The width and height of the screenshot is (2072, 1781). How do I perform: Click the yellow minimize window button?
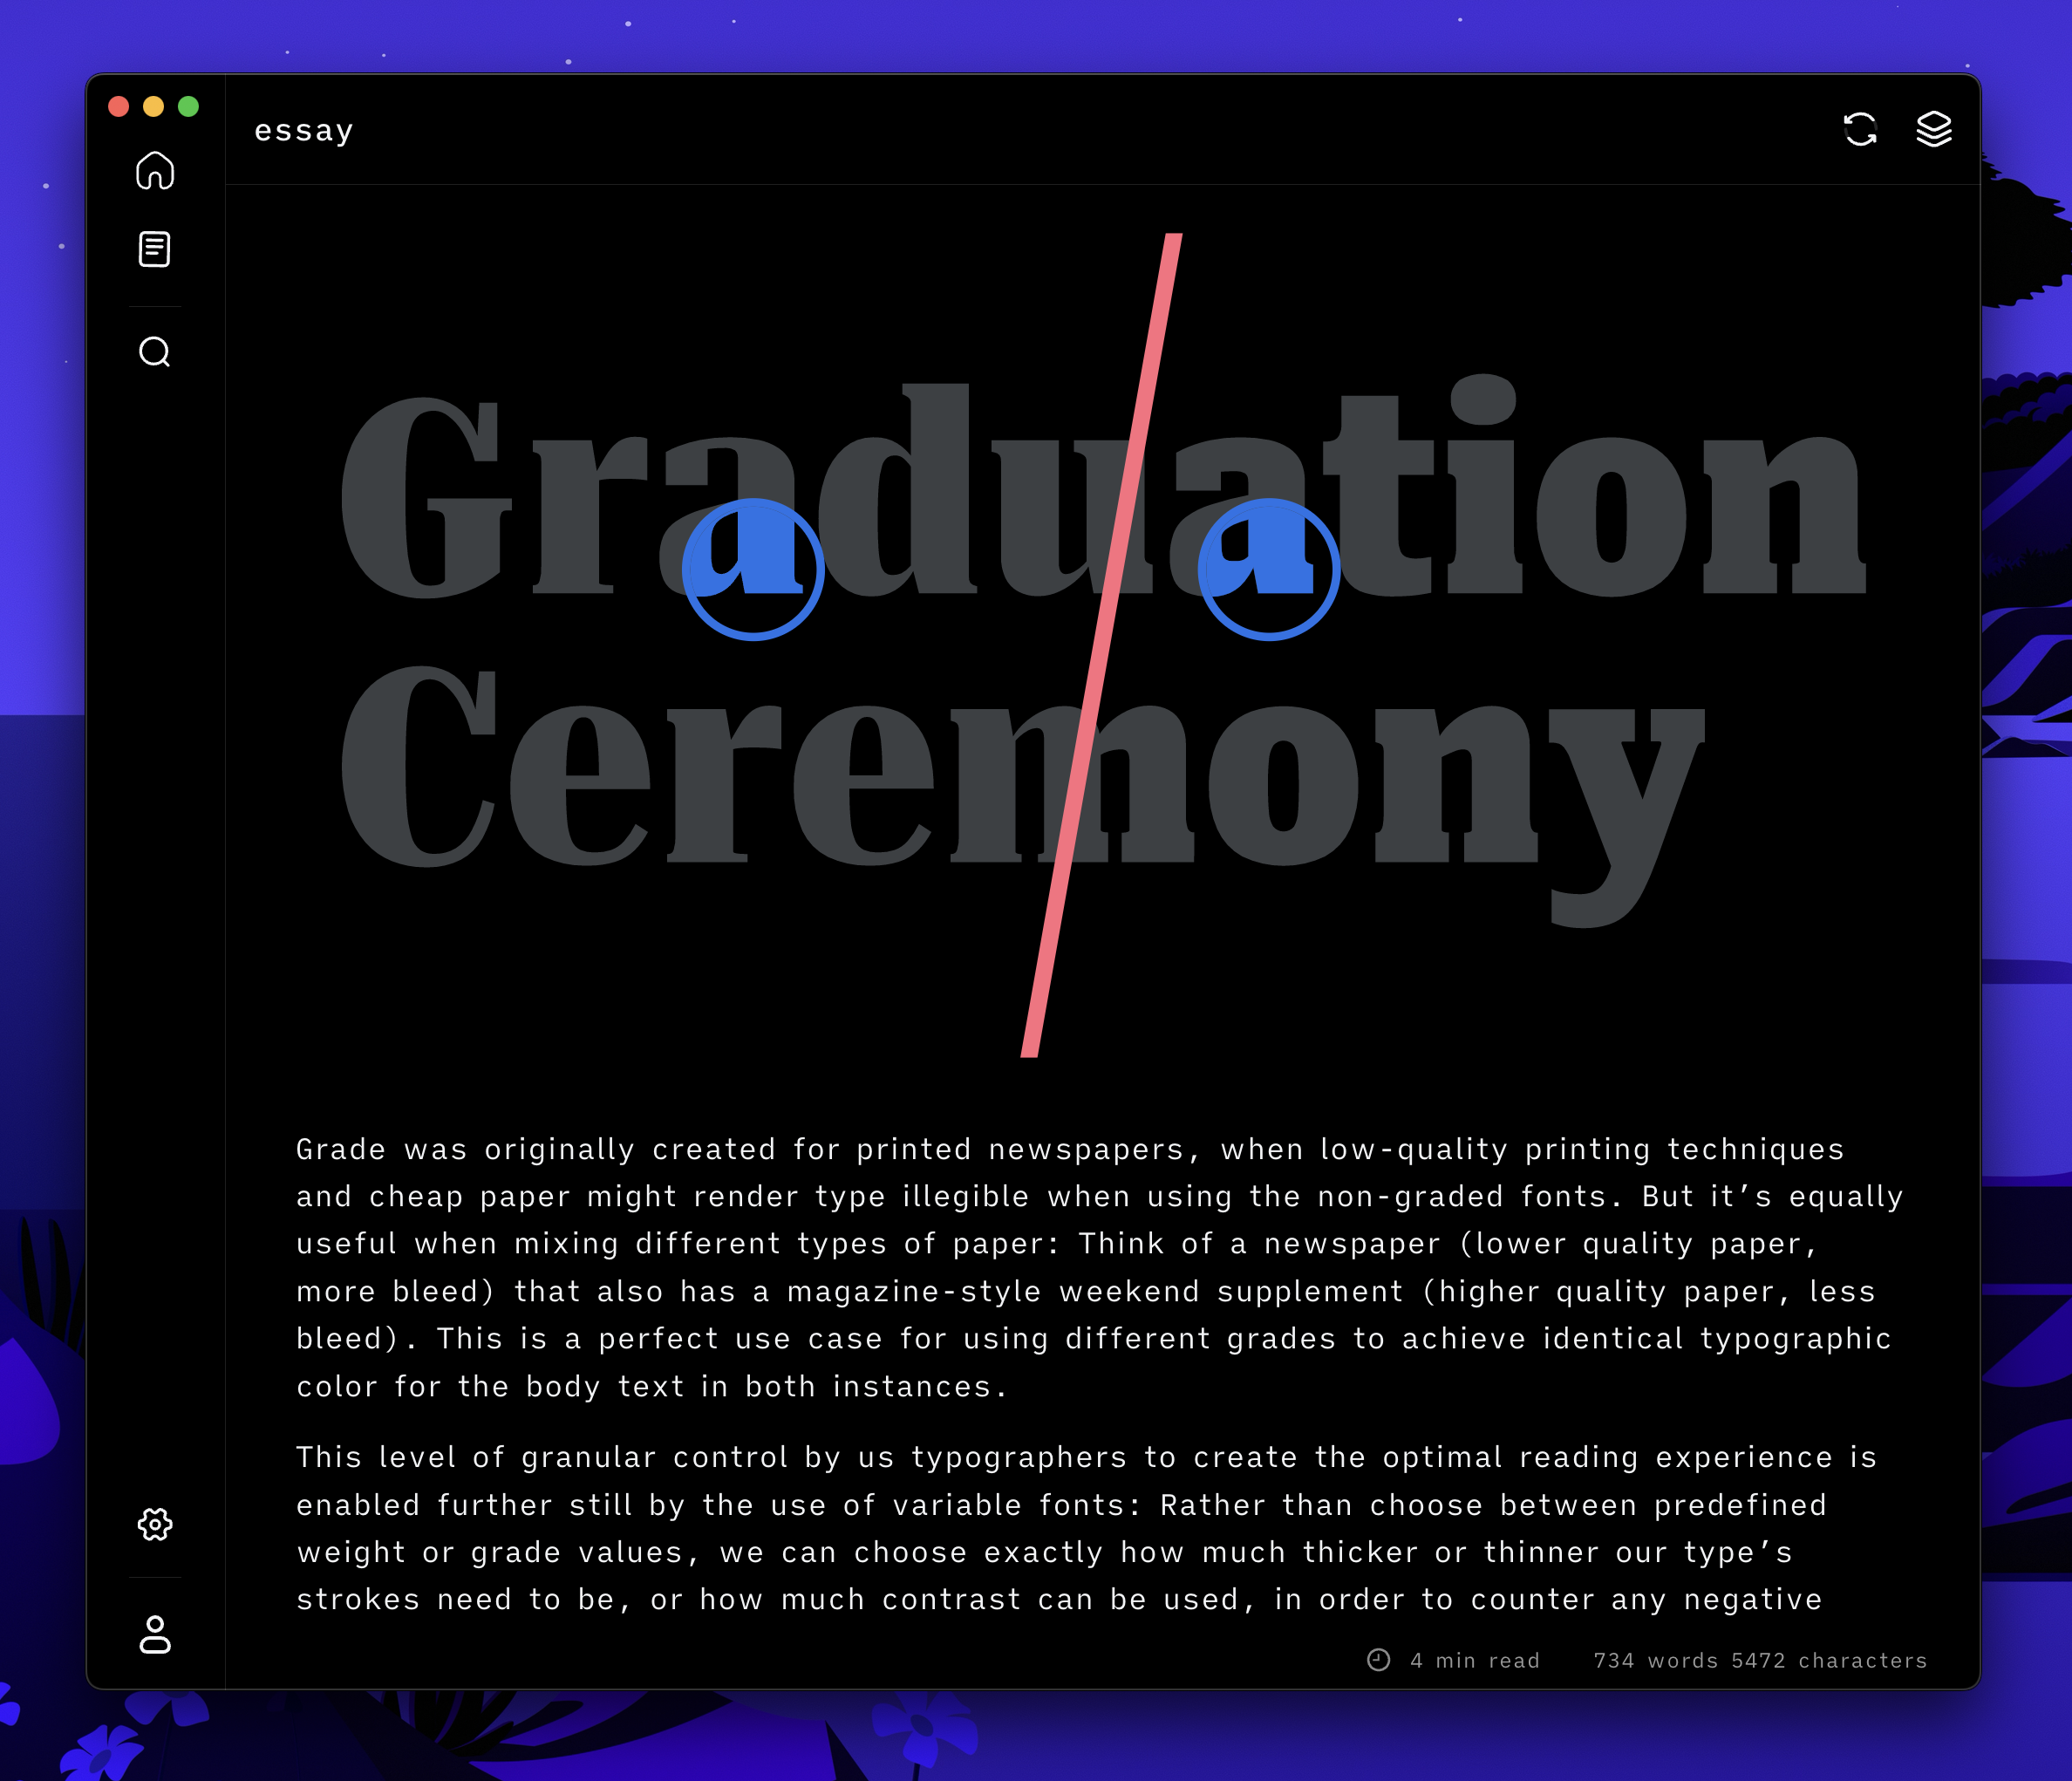[154, 107]
